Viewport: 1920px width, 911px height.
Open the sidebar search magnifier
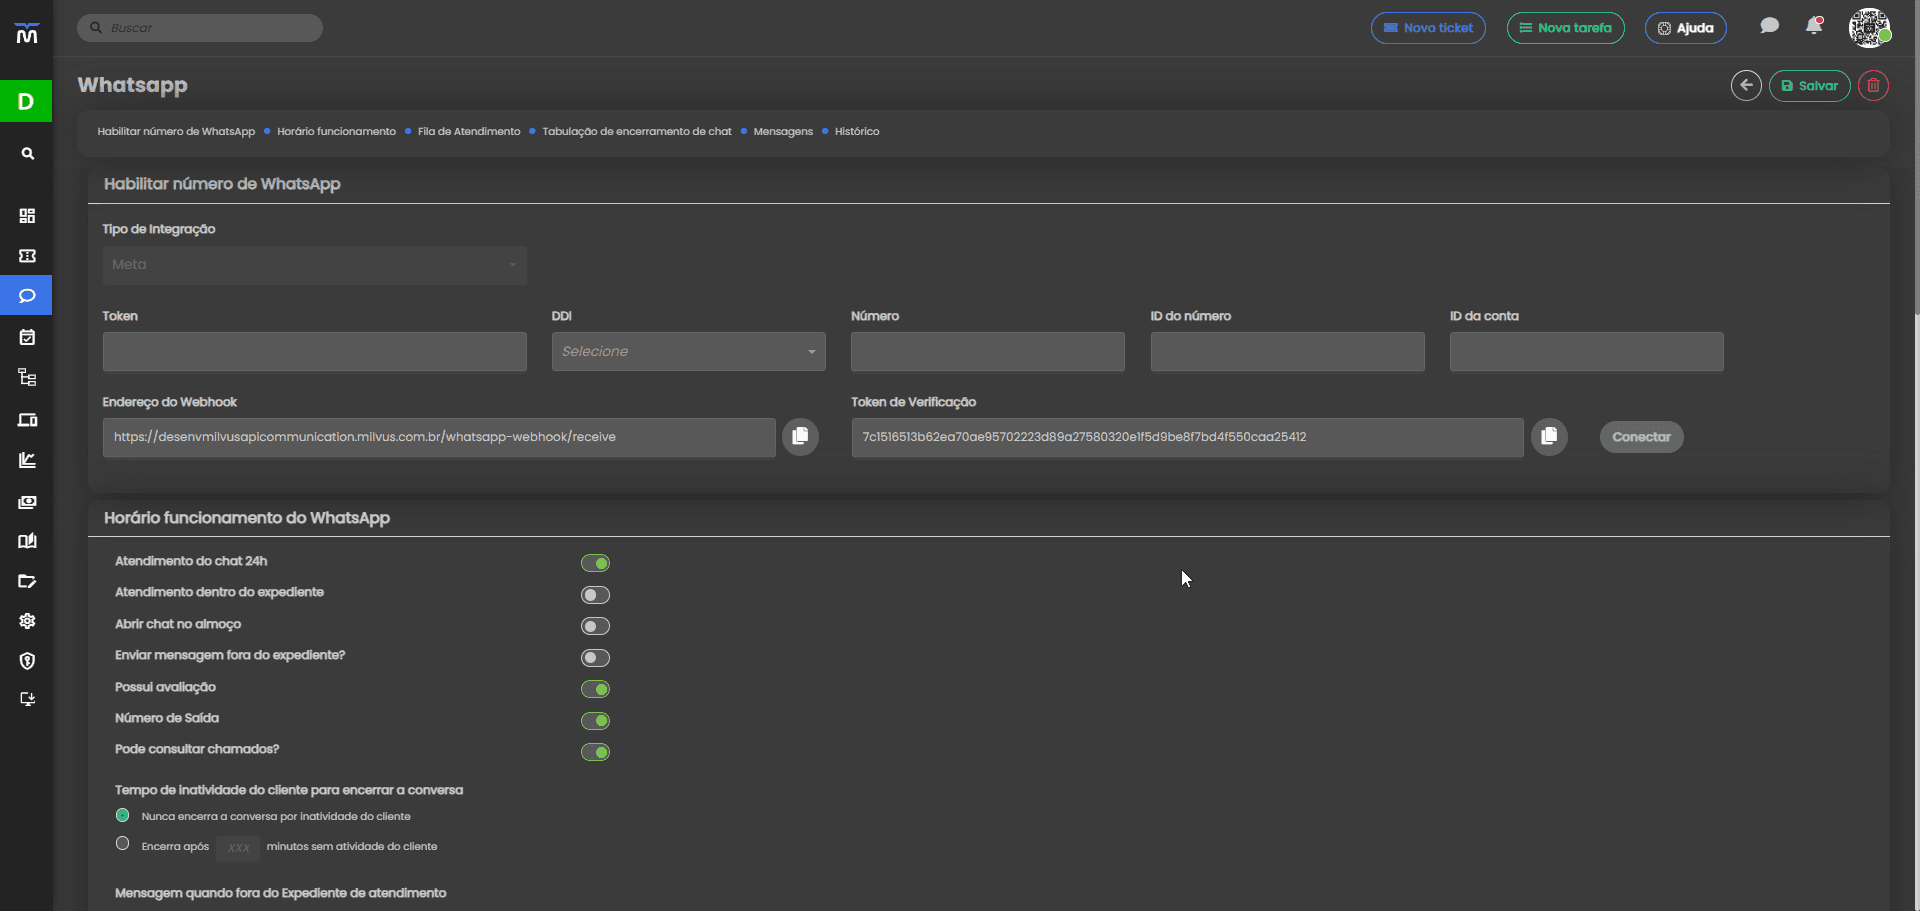tap(28, 154)
